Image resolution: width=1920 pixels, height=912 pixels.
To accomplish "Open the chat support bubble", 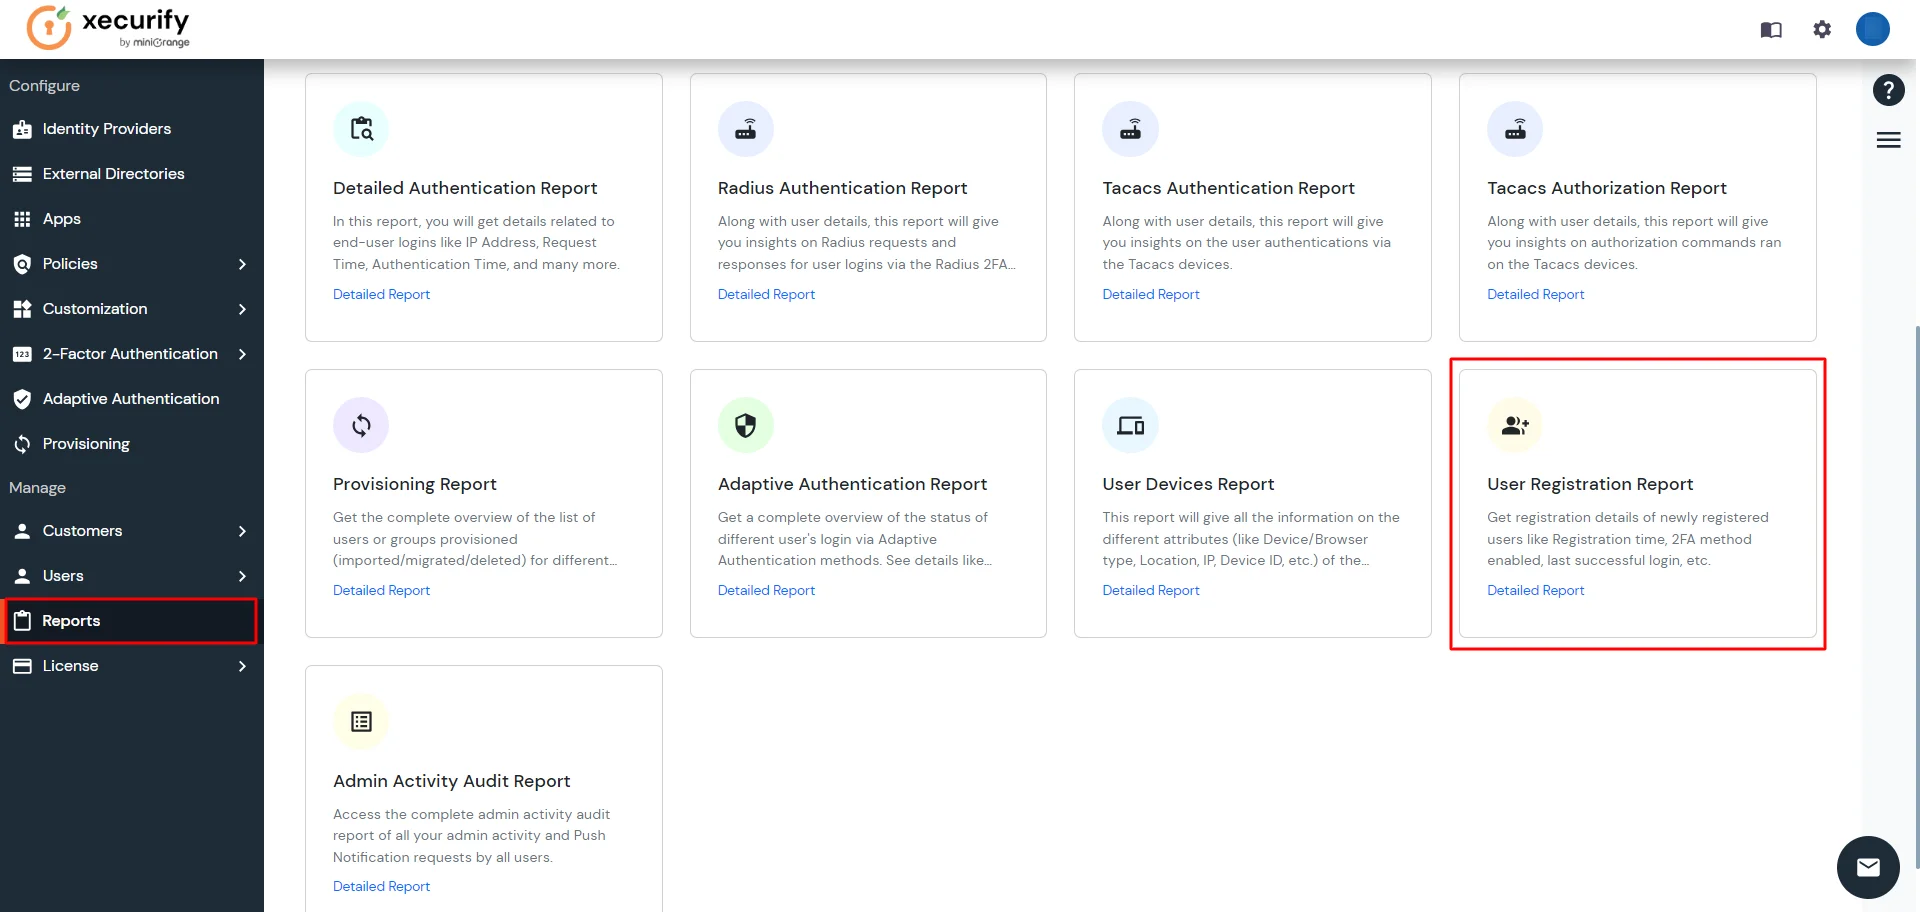I will pyautogui.click(x=1867, y=867).
